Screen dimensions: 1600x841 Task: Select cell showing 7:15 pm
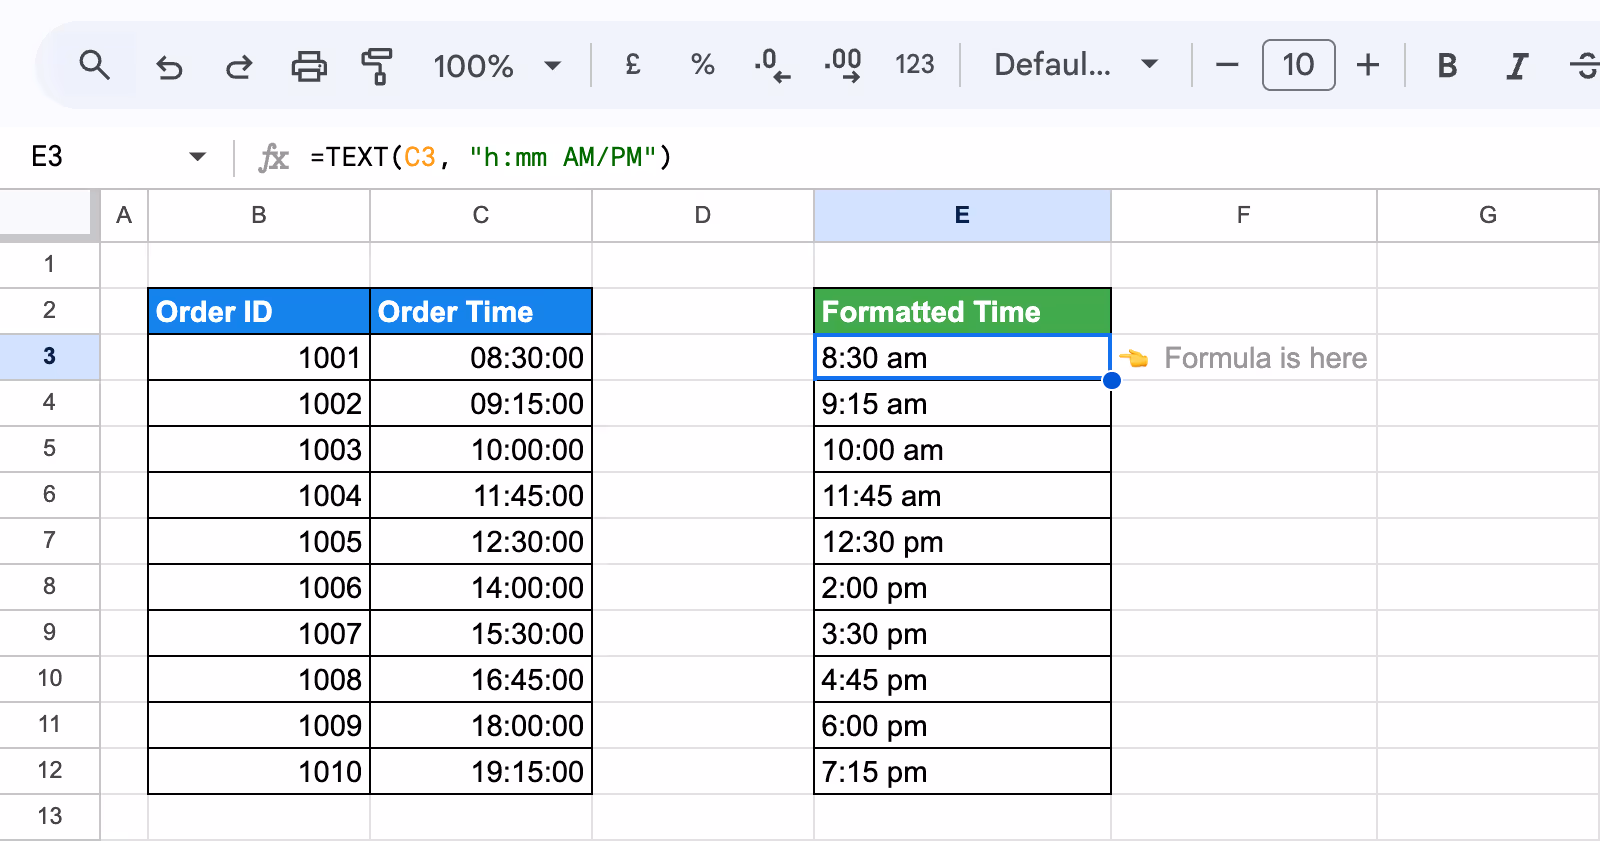click(962, 772)
